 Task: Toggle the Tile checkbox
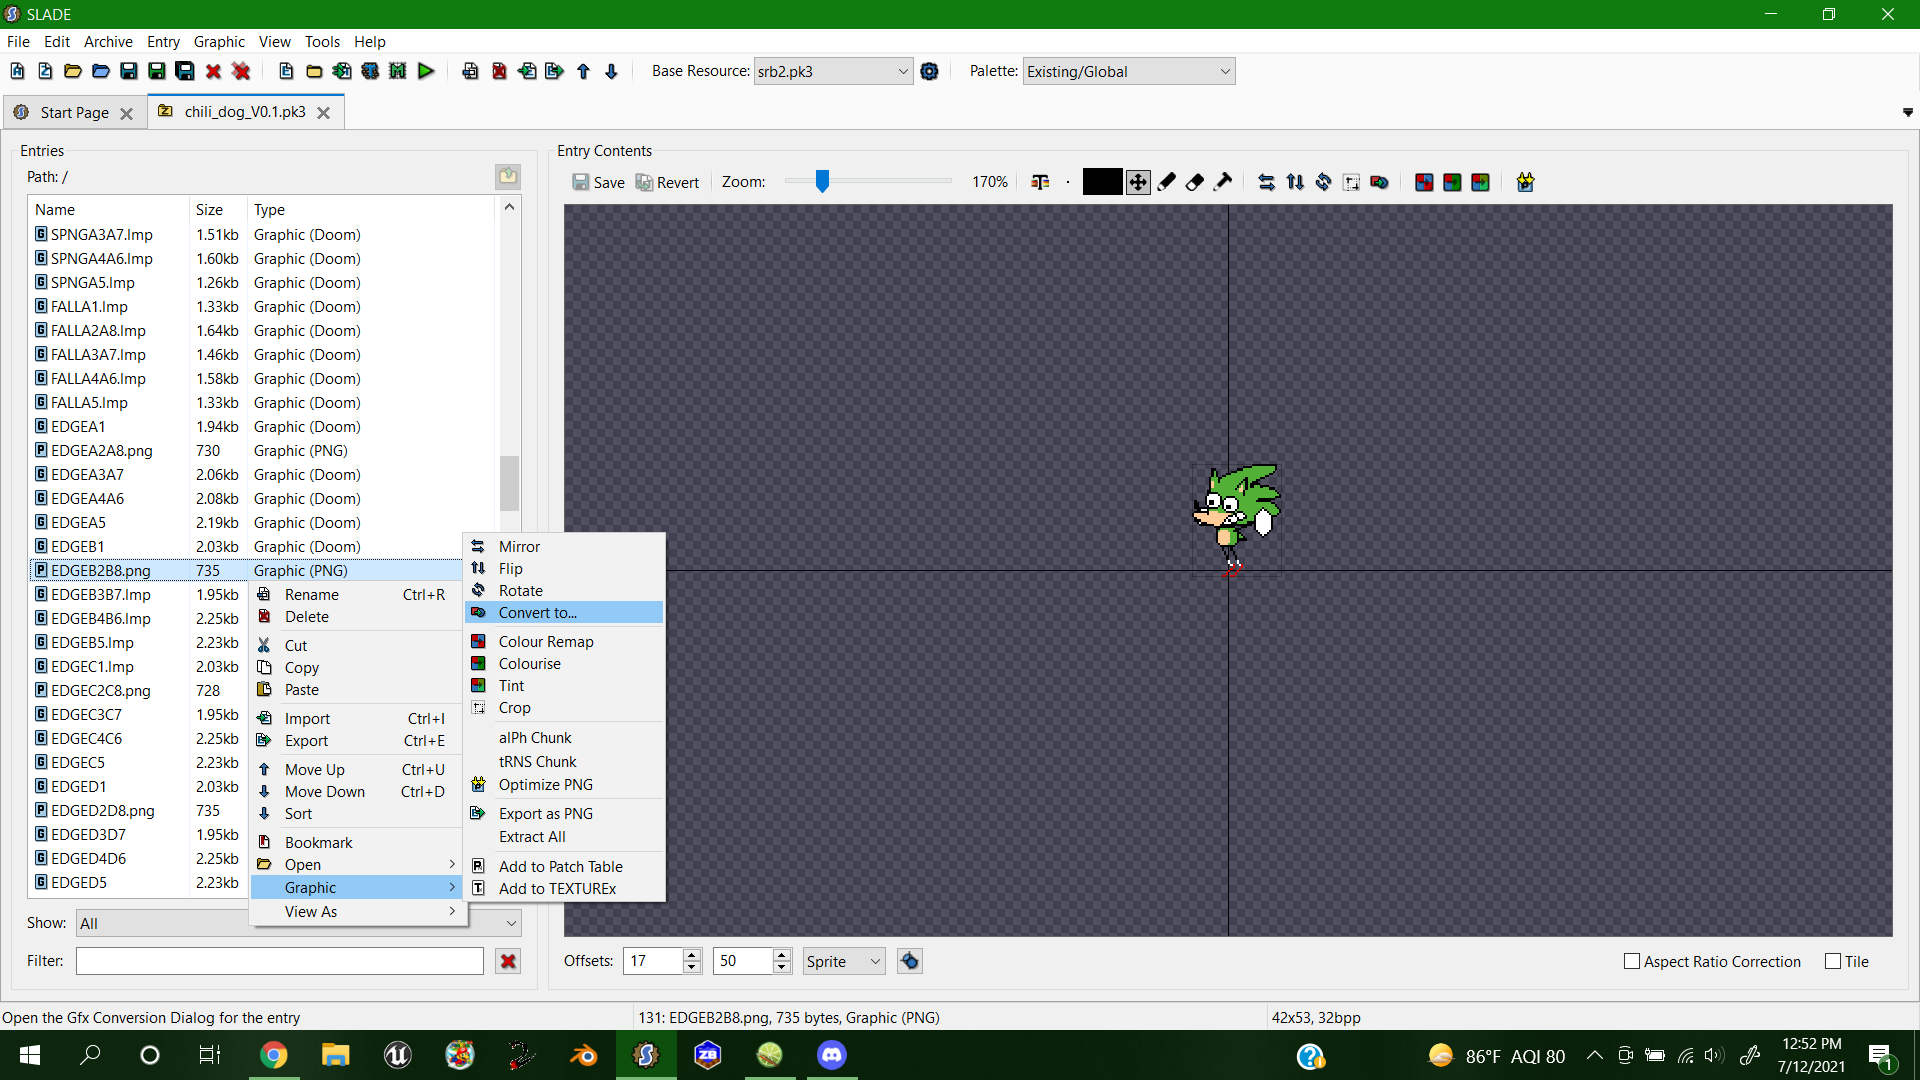1833,961
